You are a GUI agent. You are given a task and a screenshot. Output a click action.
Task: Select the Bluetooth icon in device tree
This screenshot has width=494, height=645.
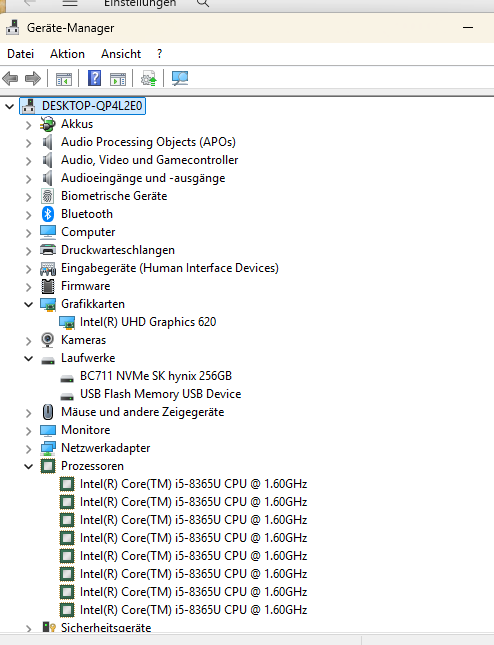(48, 214)
